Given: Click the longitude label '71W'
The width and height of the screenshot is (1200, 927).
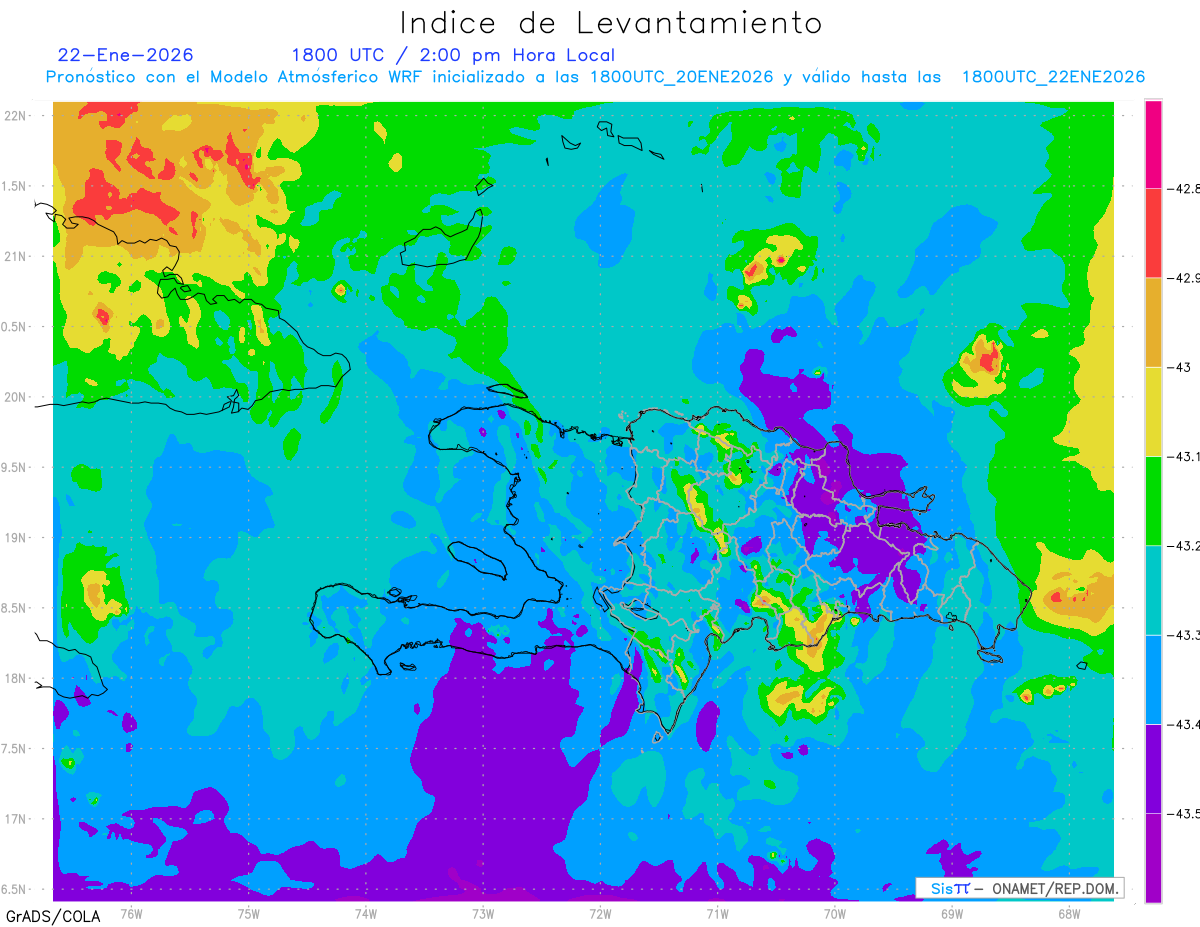Looking at the screenshot, I should [717, 913].
